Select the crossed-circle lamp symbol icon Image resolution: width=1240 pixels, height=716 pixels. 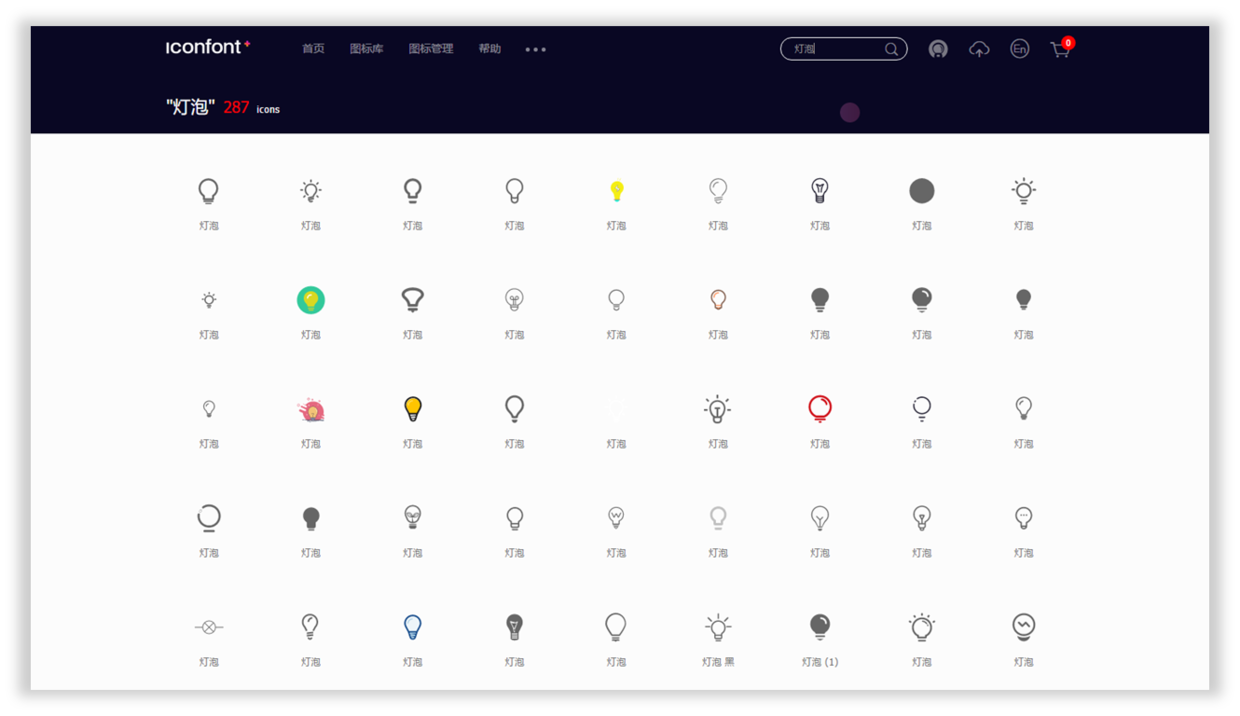(209, 627)
